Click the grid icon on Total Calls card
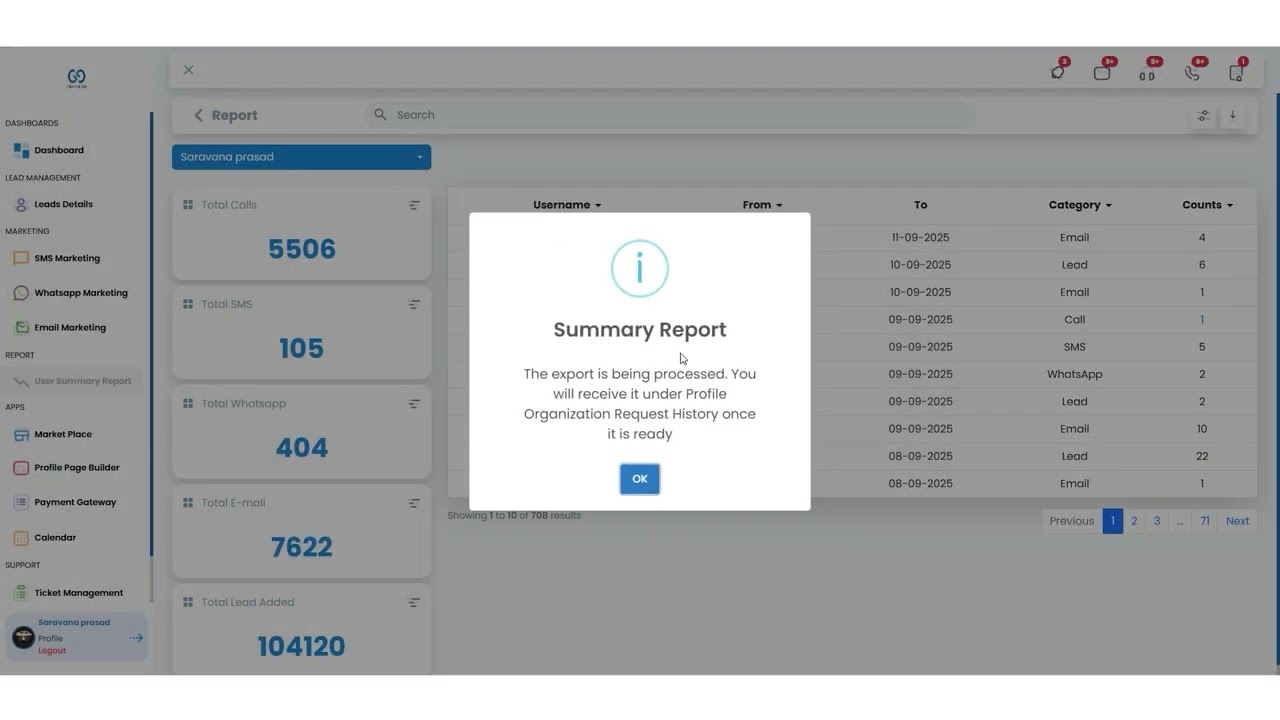The image size is (1280, 720). click(187, 205)
